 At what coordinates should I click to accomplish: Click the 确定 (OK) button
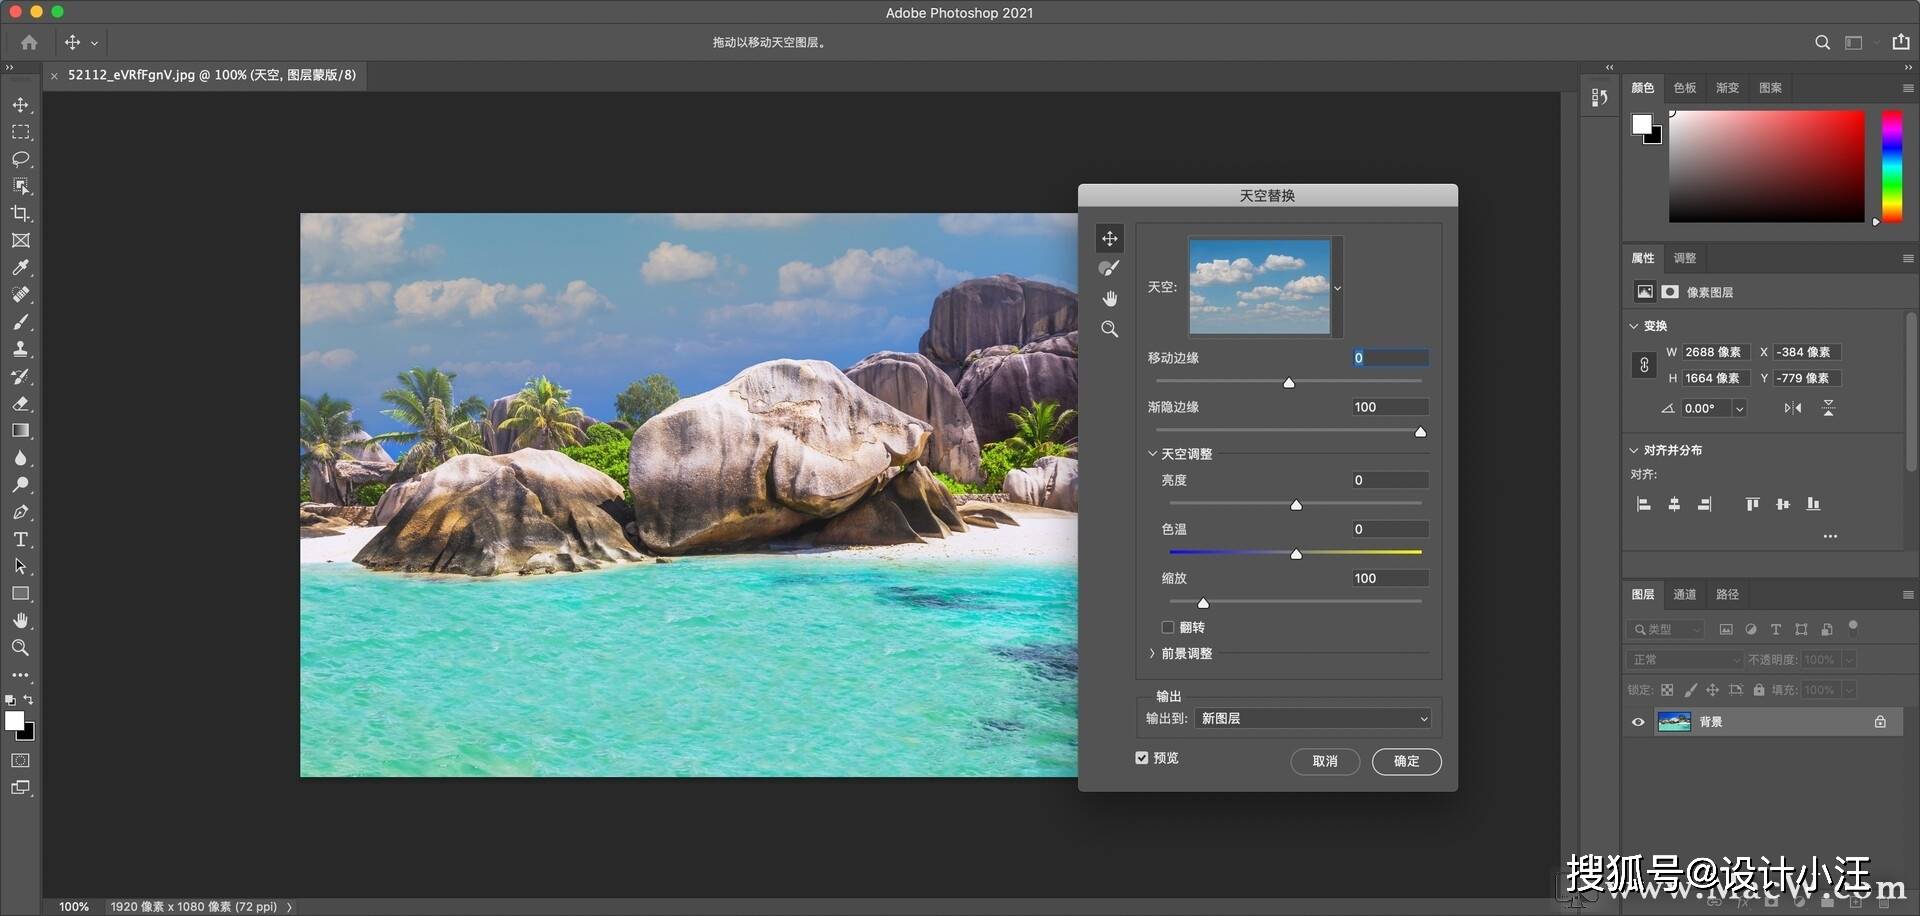(x=1406, y=761)
